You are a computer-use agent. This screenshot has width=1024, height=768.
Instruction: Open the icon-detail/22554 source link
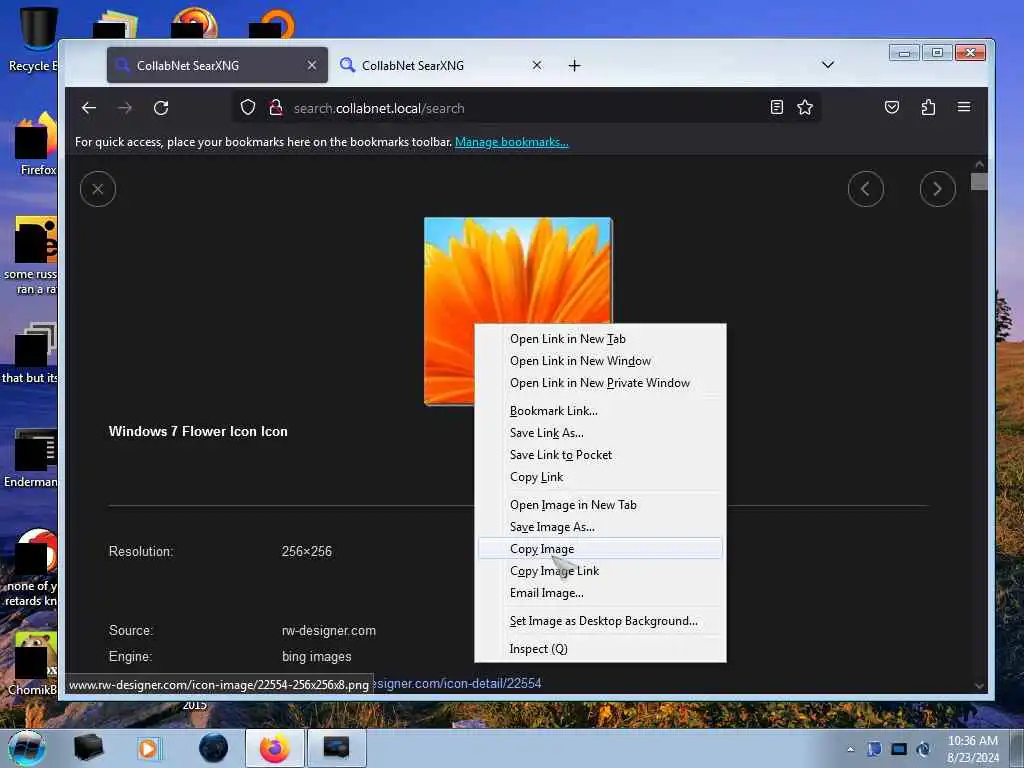[x=457, y=683]
